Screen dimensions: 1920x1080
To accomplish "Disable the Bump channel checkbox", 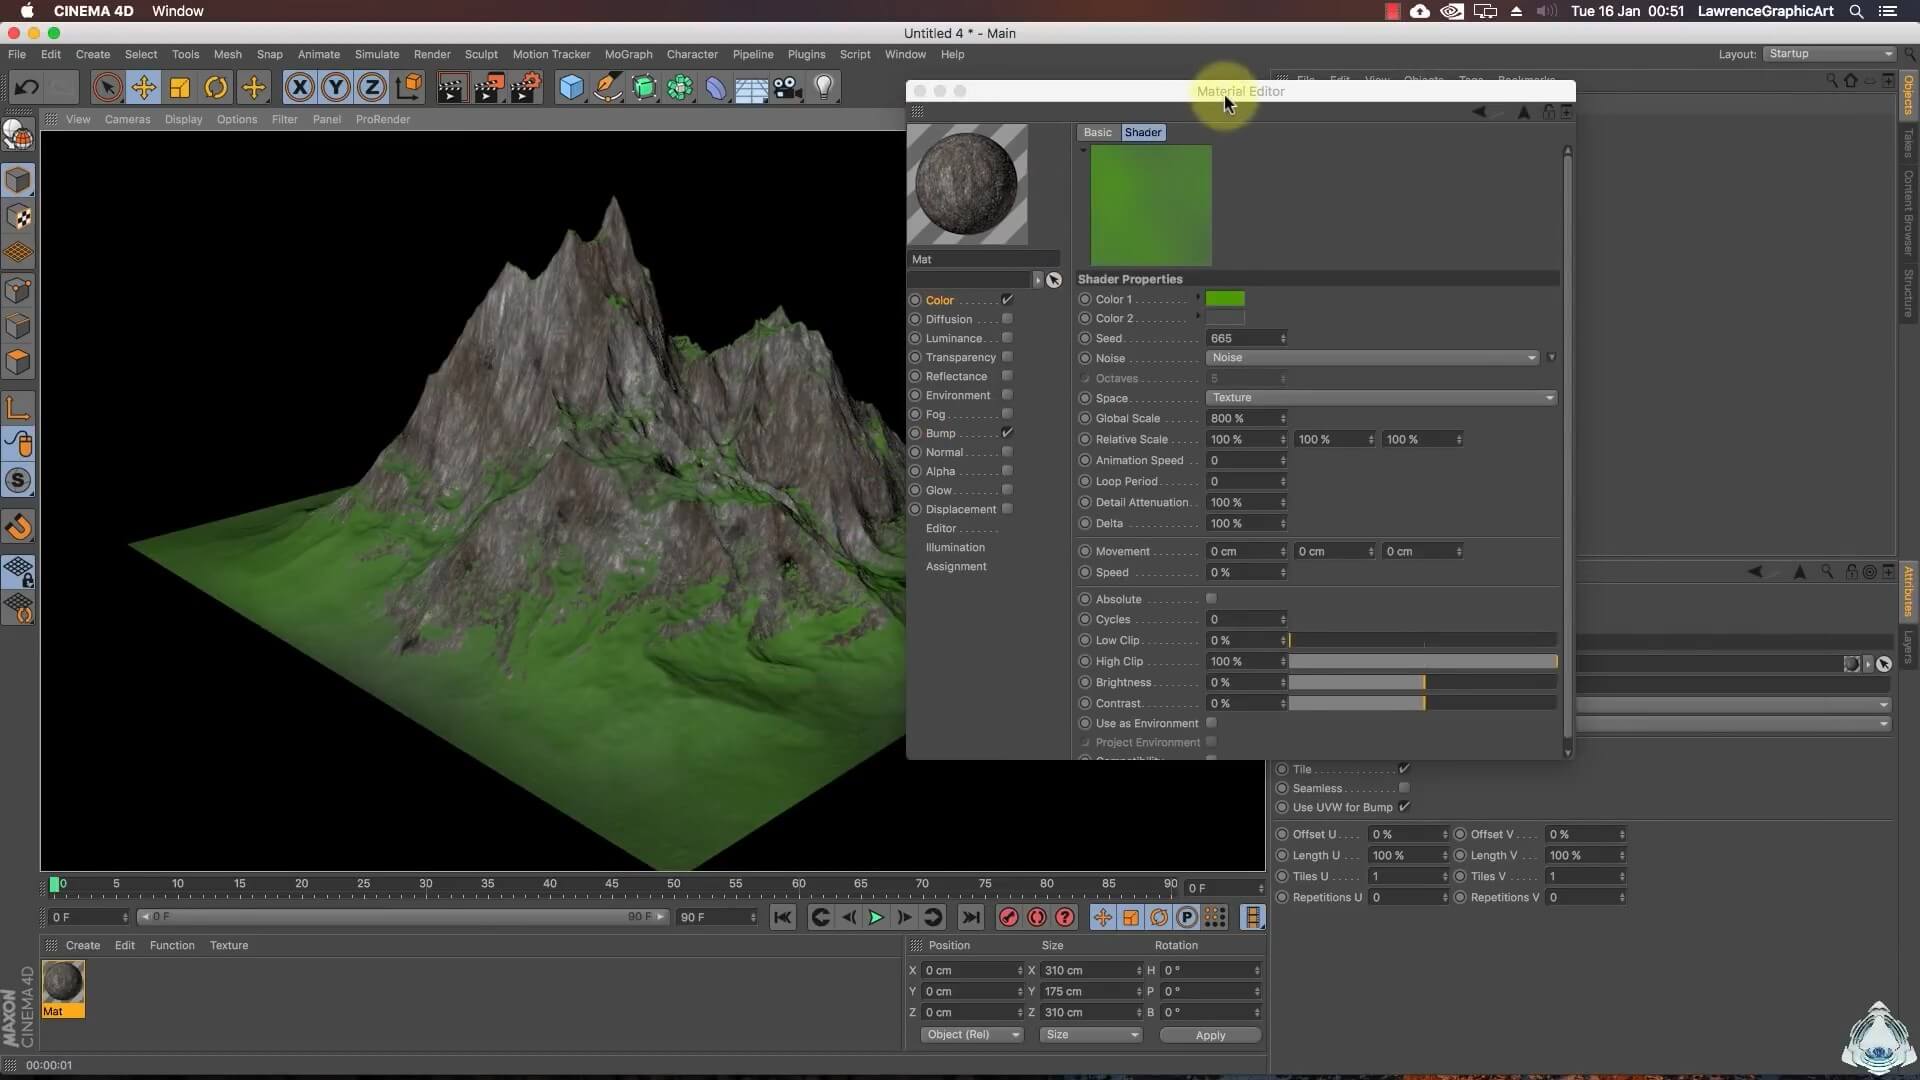I will (x=1007, y=433).
